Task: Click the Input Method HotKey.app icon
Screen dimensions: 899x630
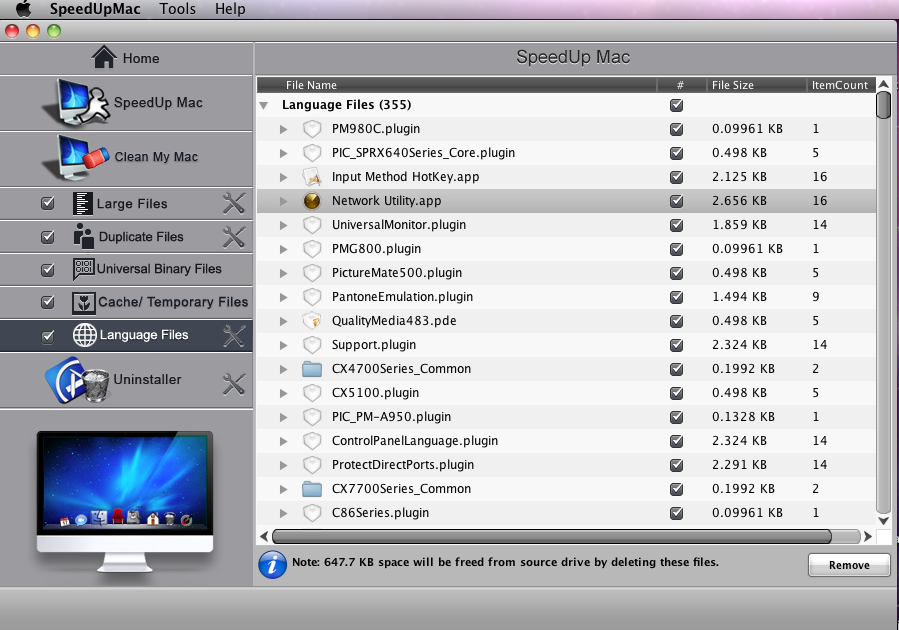Action: click(x=312, y=177)
